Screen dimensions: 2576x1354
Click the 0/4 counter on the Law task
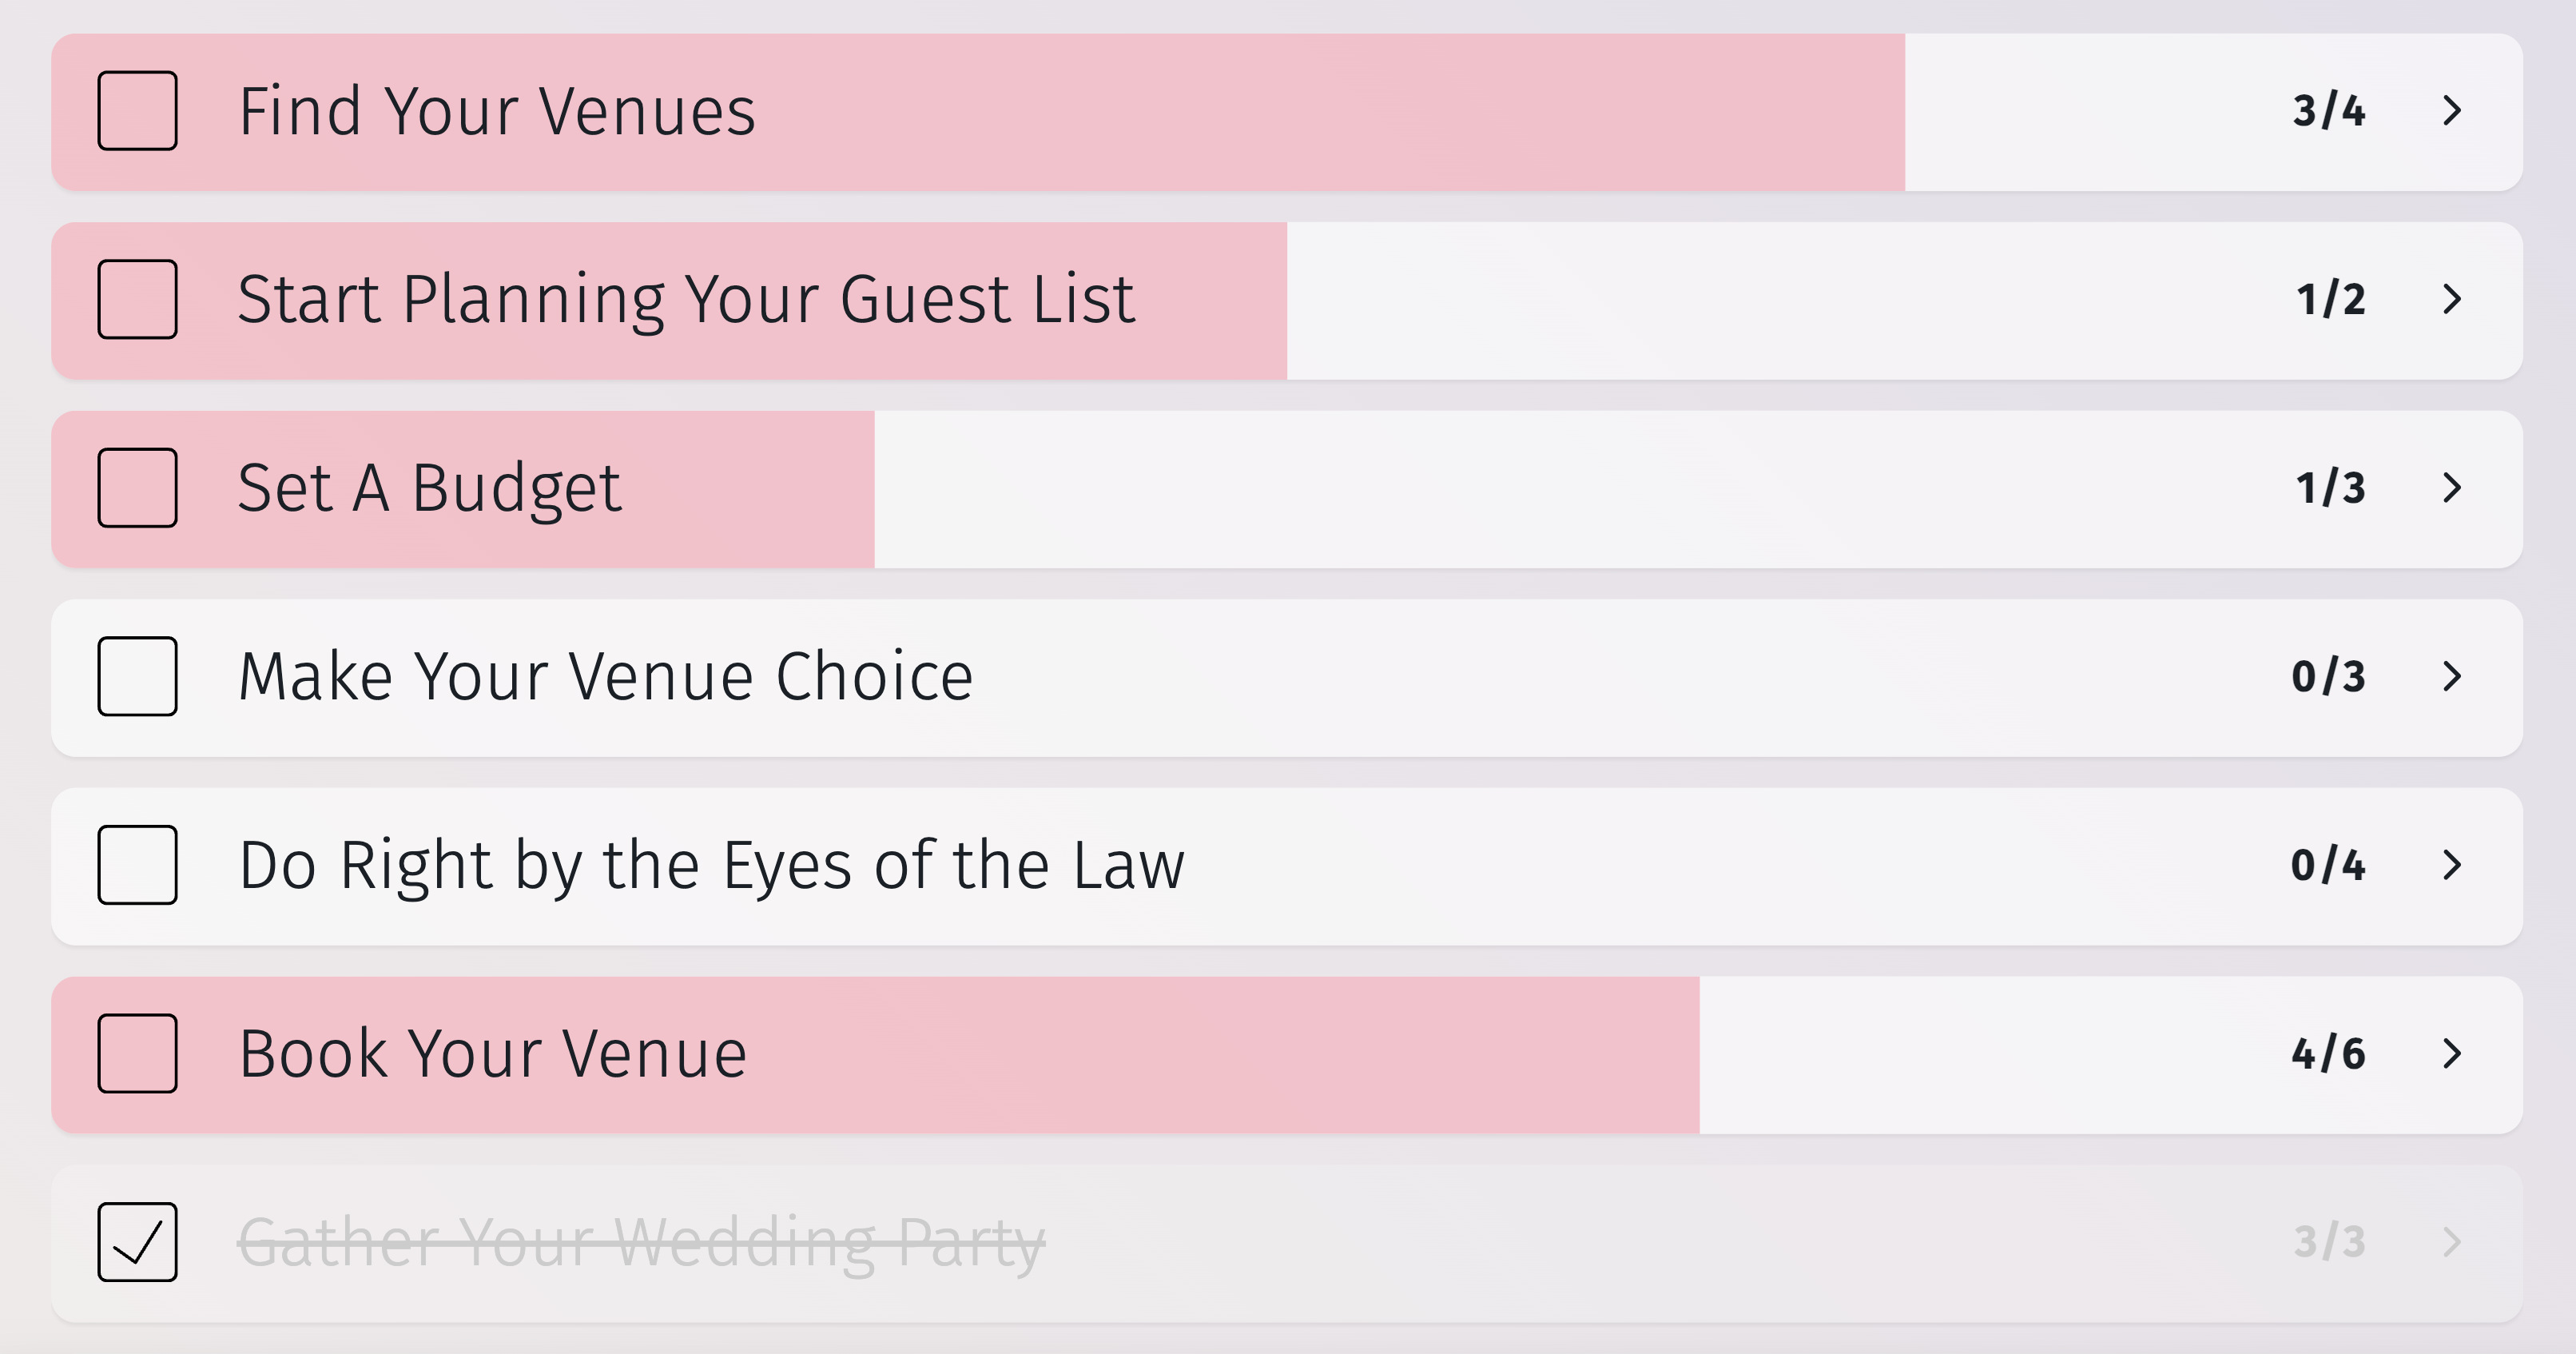pyautogui.click(x=2328, y=865)
